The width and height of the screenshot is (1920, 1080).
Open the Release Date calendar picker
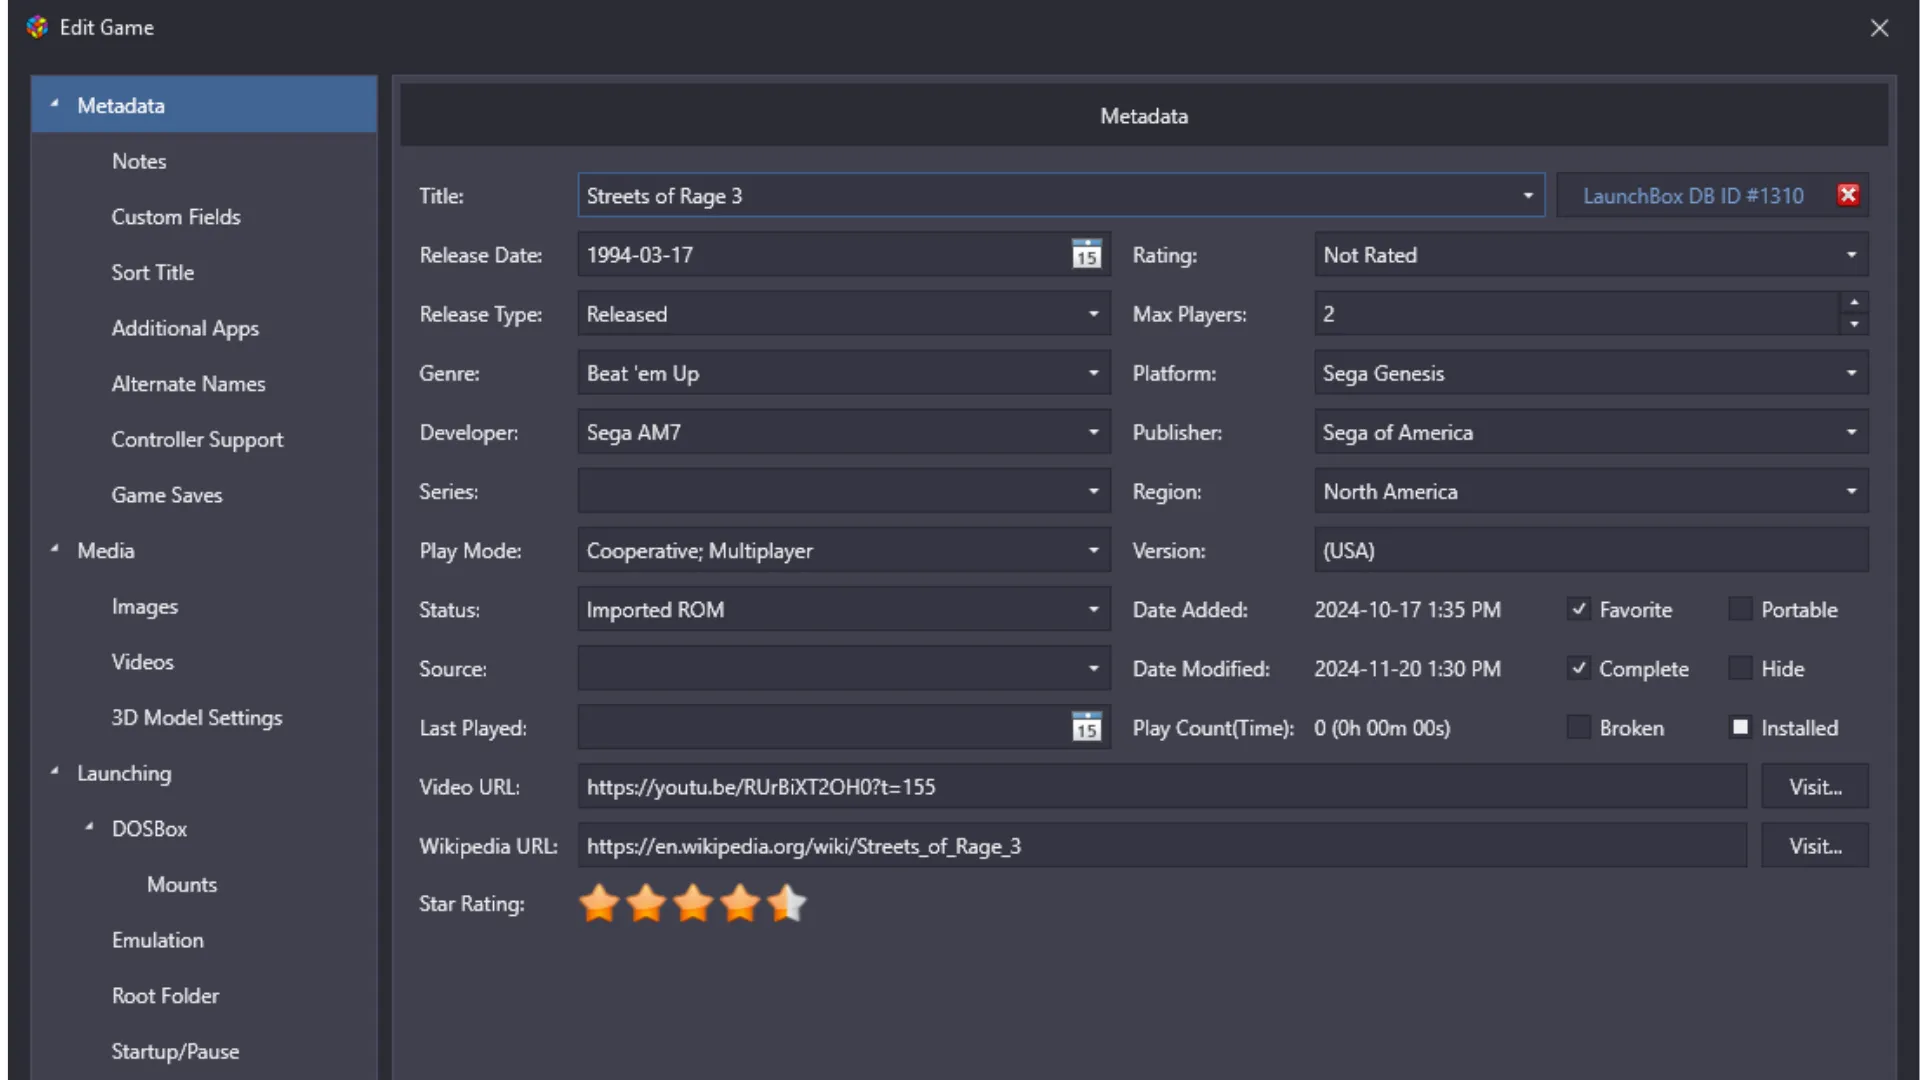pyautogui.click(x=1086, y=254)
